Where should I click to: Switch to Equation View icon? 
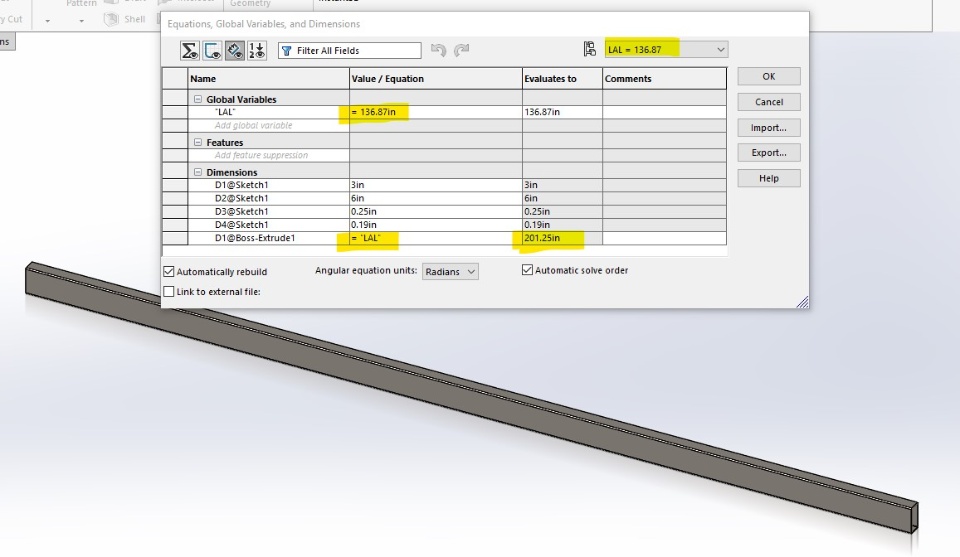pyautogui.click(x=190, y=50)
